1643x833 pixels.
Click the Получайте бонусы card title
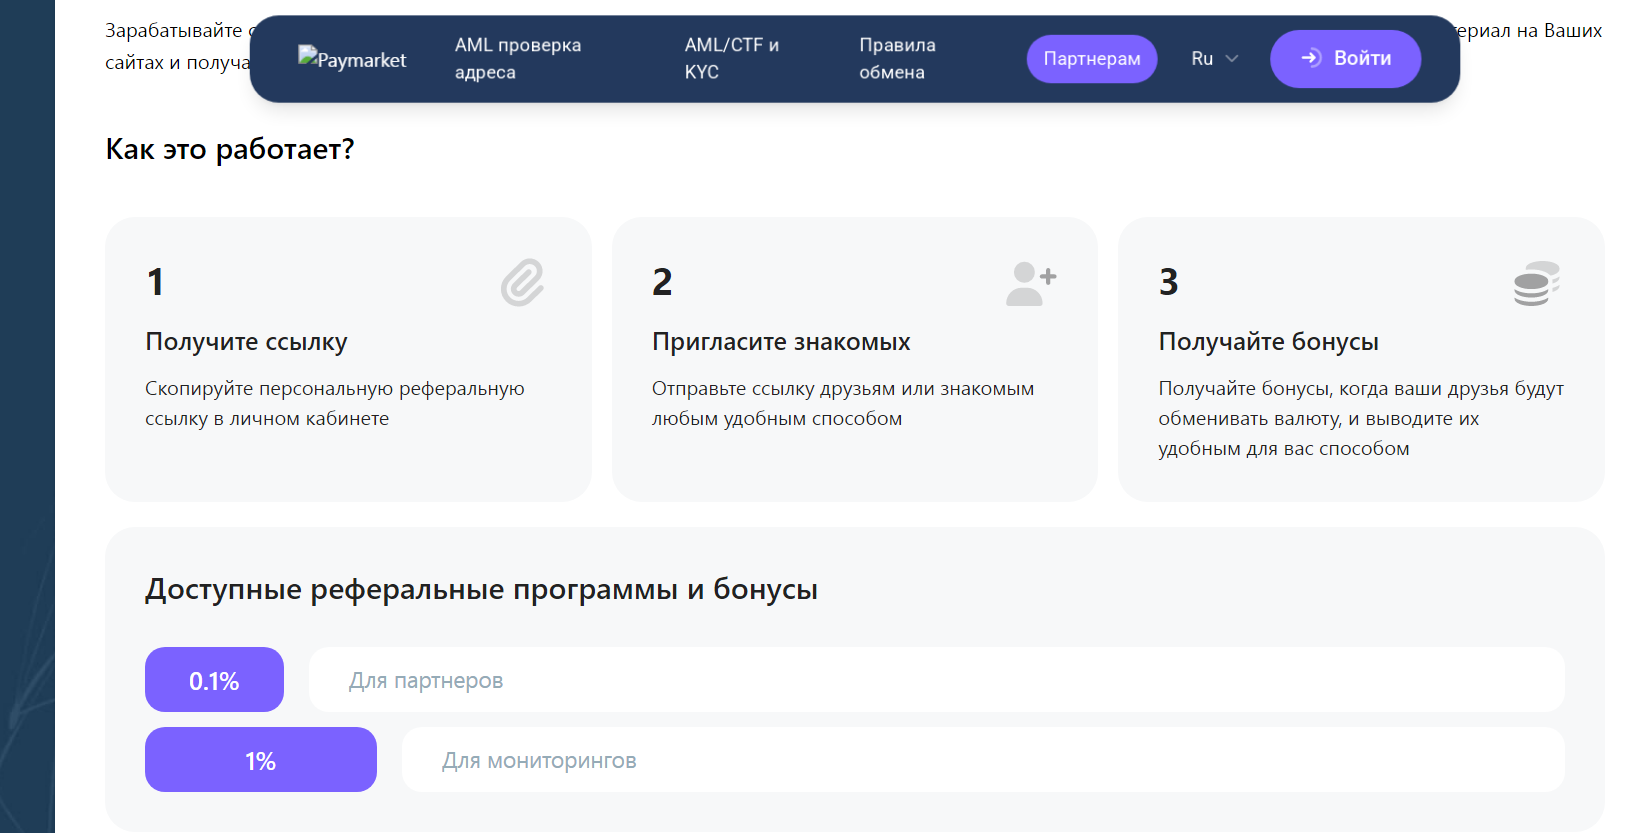1268,342
